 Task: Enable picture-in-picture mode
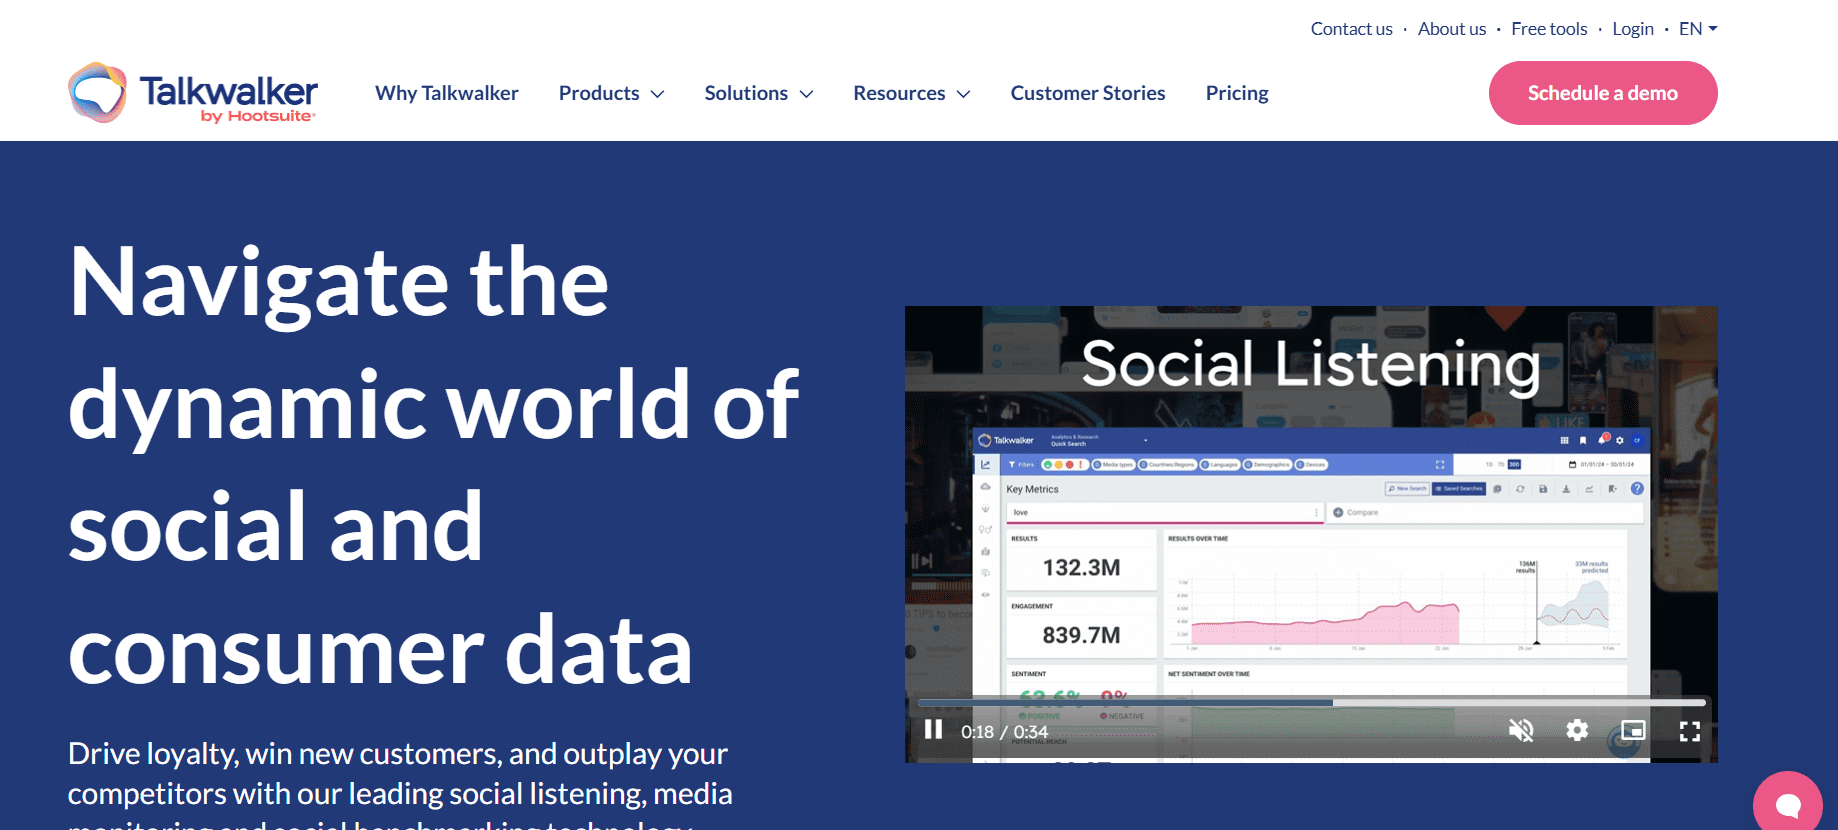tap(1633, 731)
